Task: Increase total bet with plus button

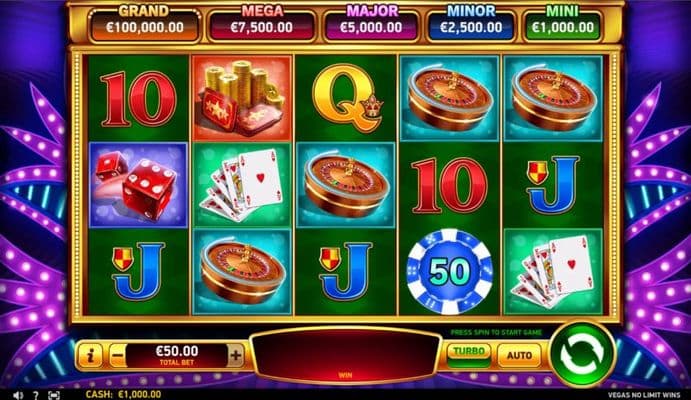Action: click(236, 355)
